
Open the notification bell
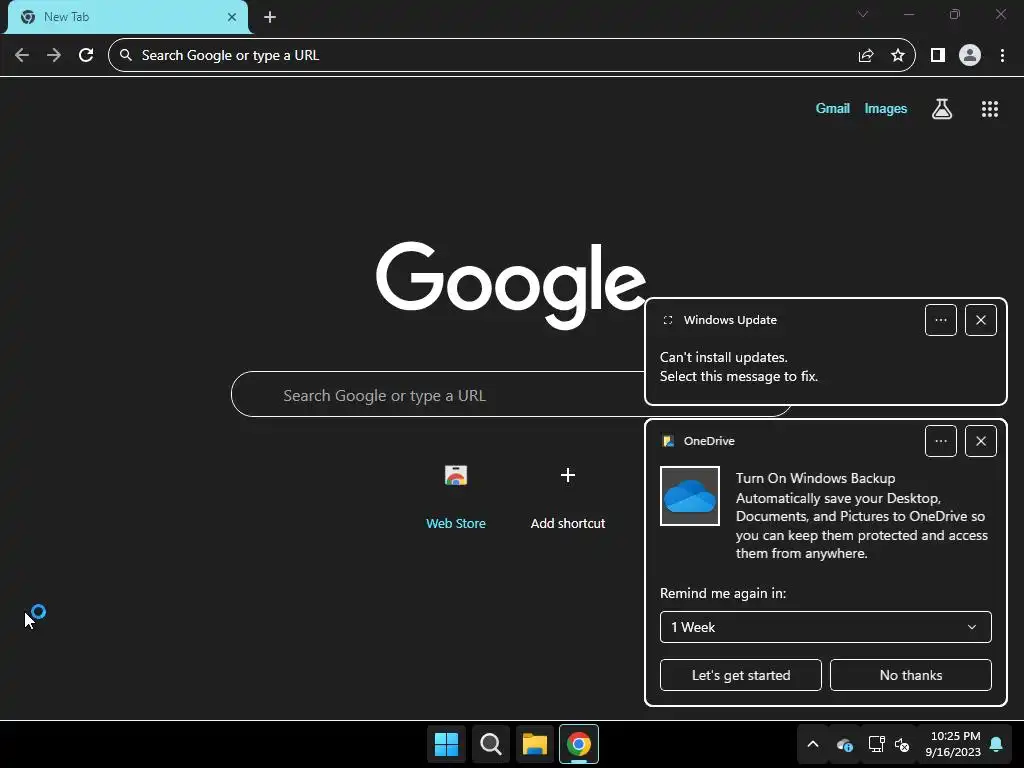pyautogui.click(x=997, y=744)
